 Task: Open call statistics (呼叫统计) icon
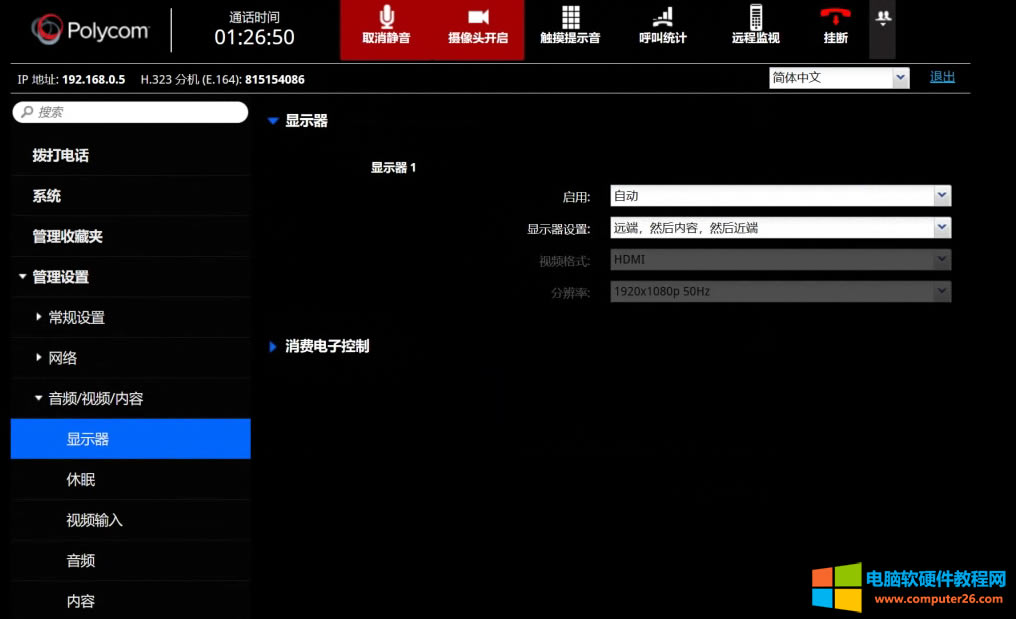(662, 22)
